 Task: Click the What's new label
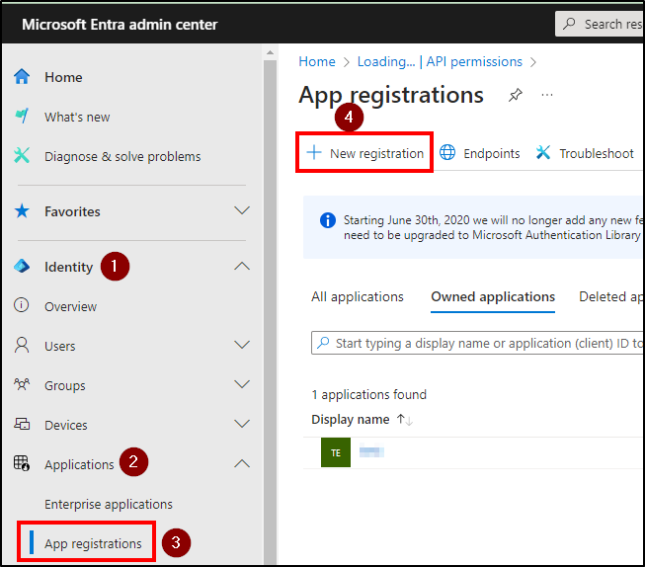click(77, 117)
